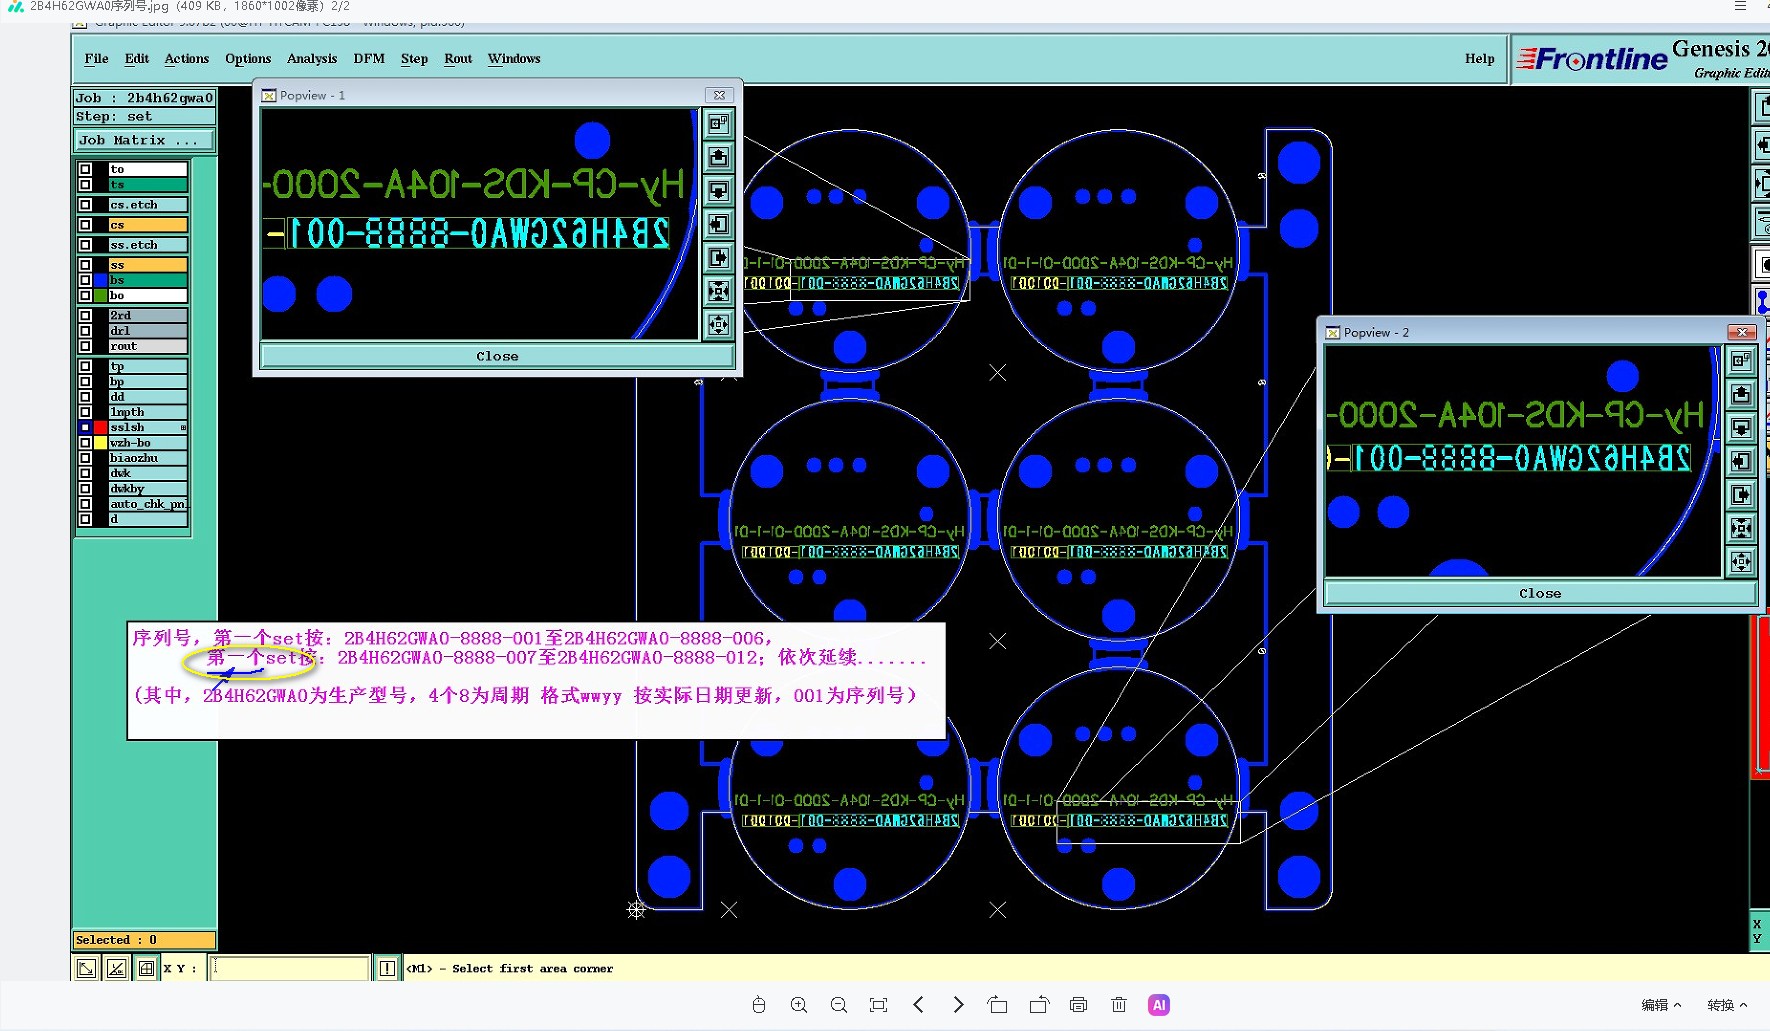
Task: Pan left in Popview 2
Action: [x=1741, y=461]
